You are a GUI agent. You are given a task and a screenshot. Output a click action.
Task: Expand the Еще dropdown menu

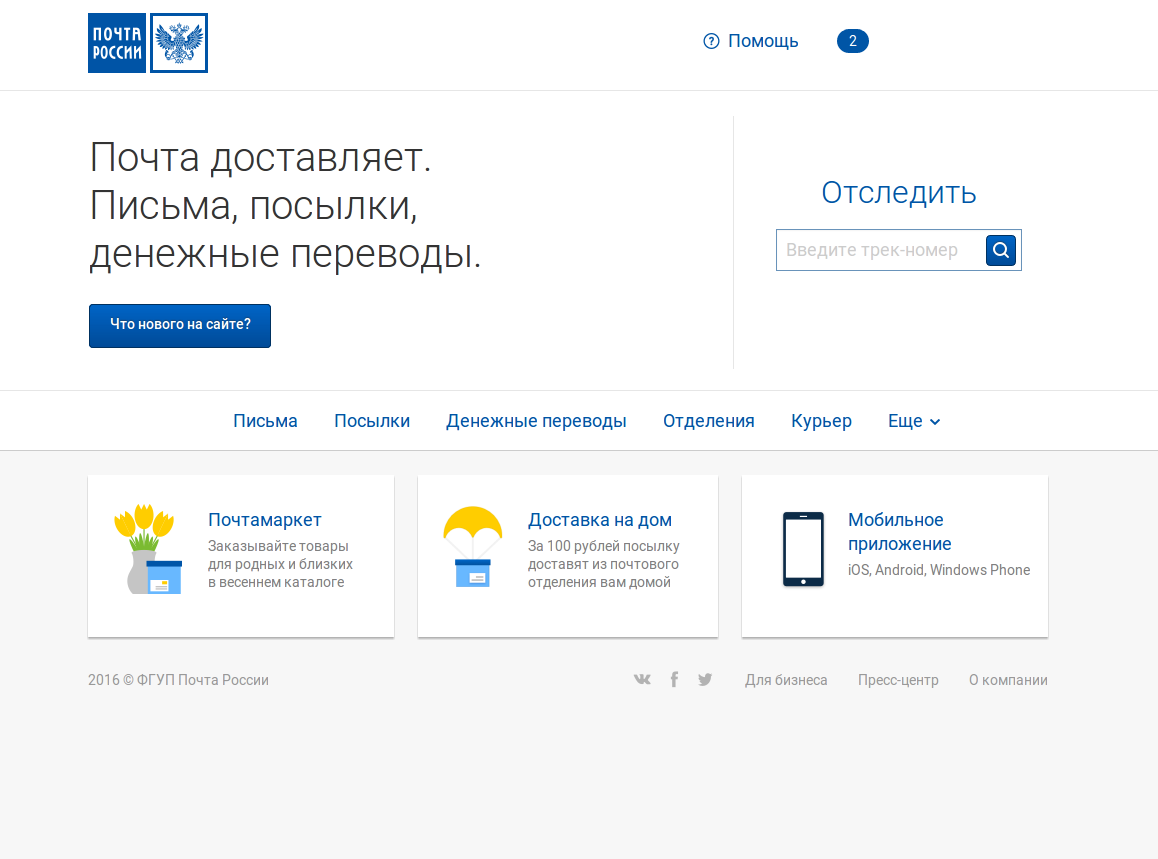point(914,421)
